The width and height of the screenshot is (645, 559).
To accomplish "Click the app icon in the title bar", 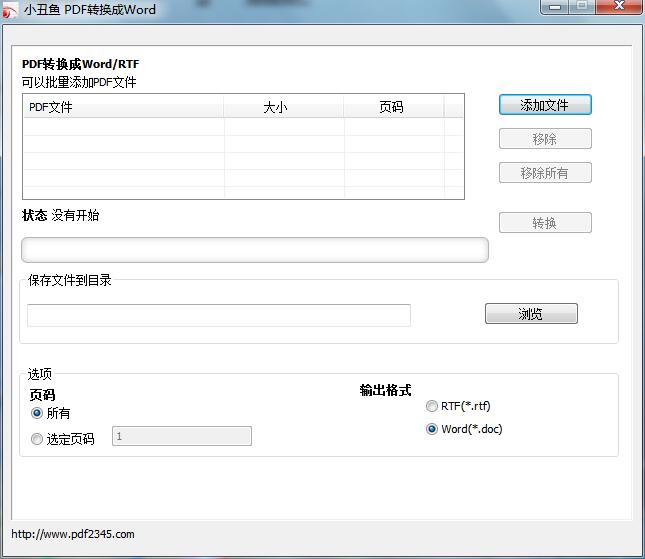I will [x=11, y=10].
